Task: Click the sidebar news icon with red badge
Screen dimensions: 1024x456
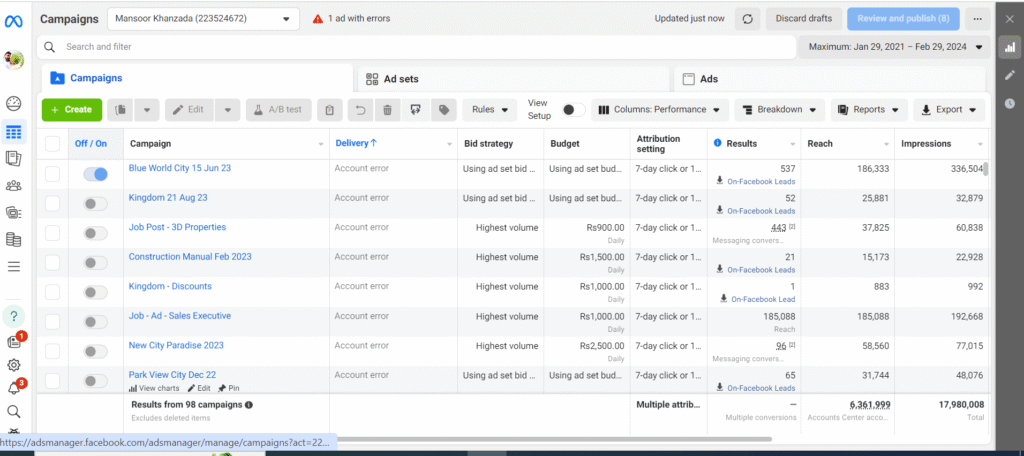Action: [14, 340]
